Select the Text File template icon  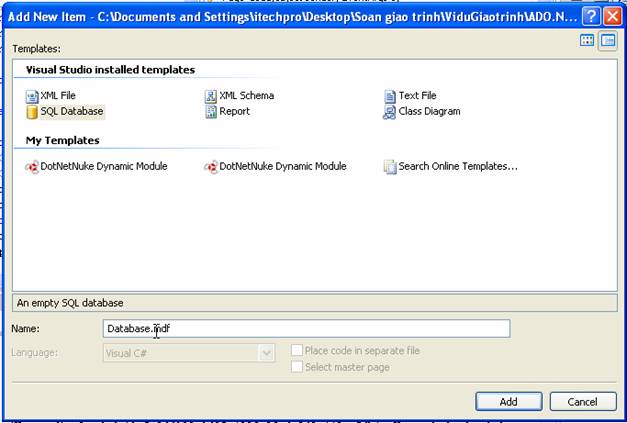coord(390,96)
